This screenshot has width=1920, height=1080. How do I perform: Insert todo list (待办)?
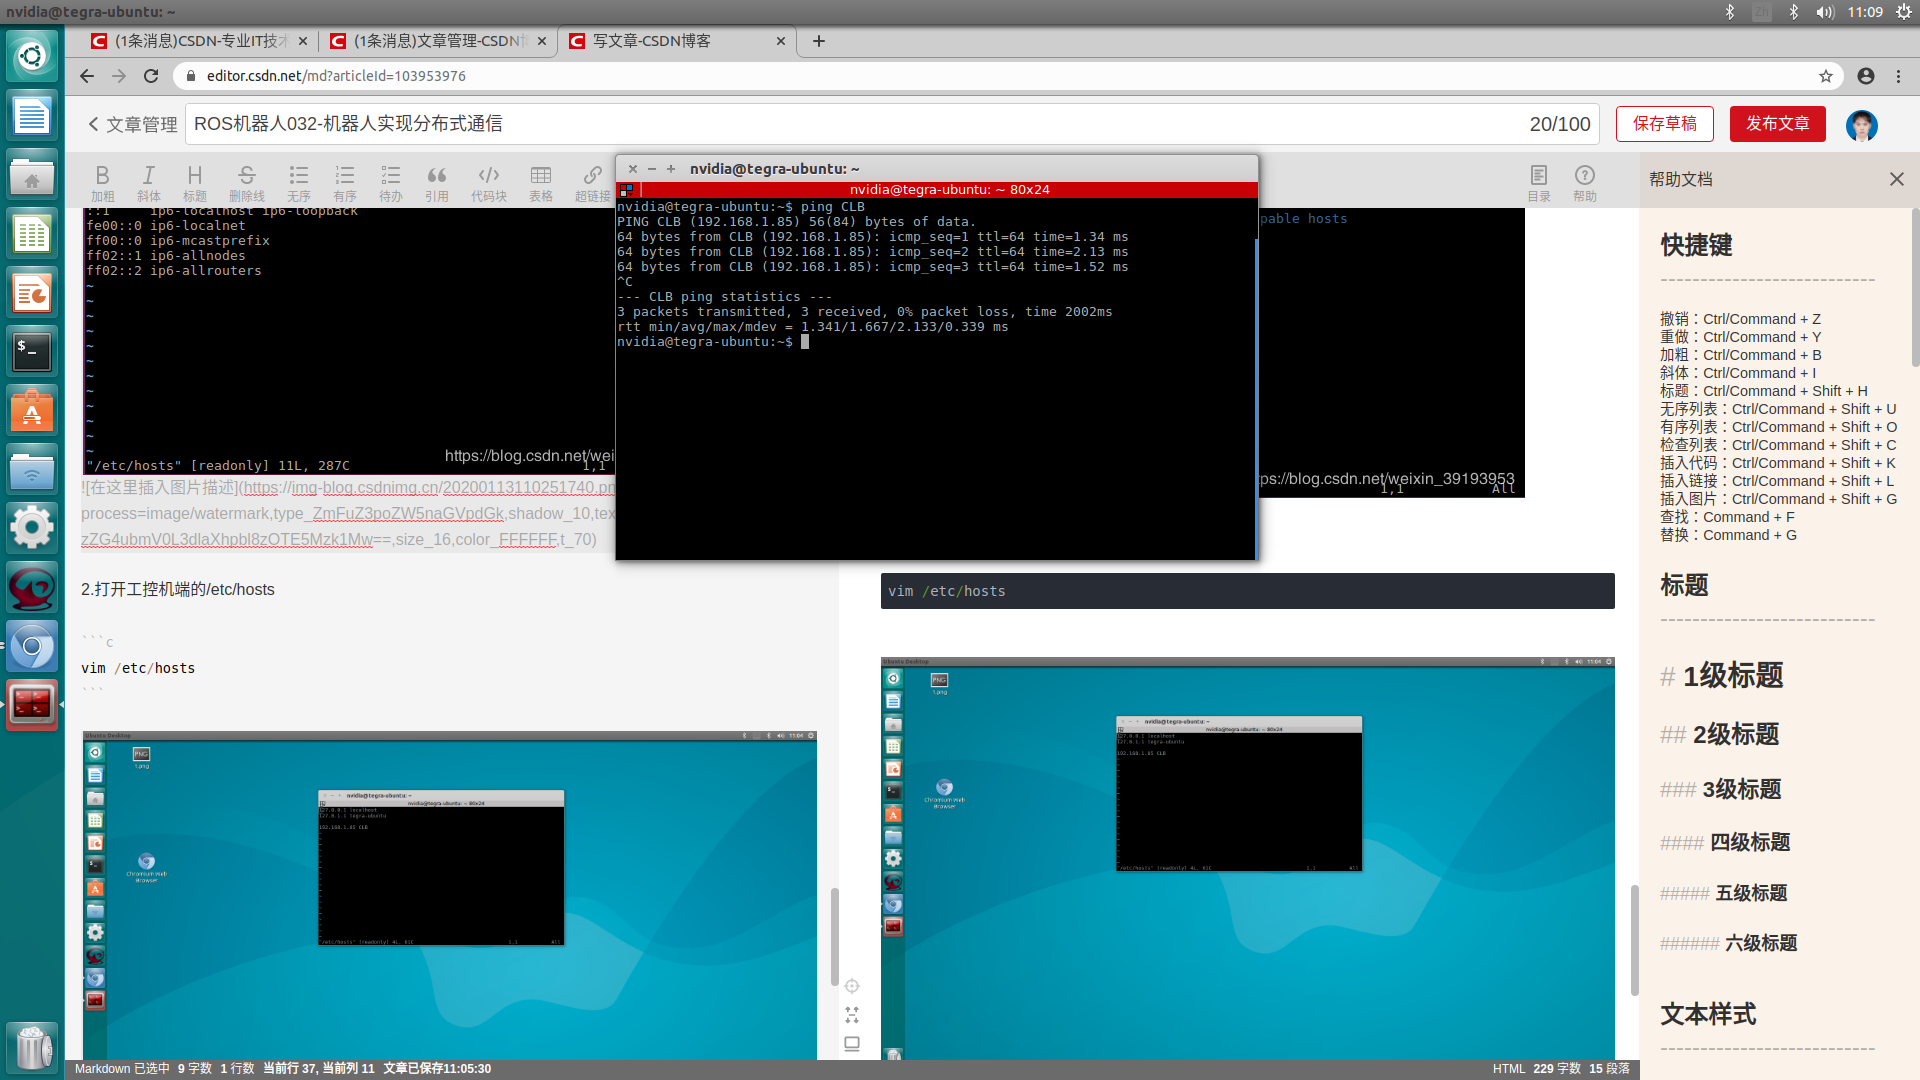[390, 183]
